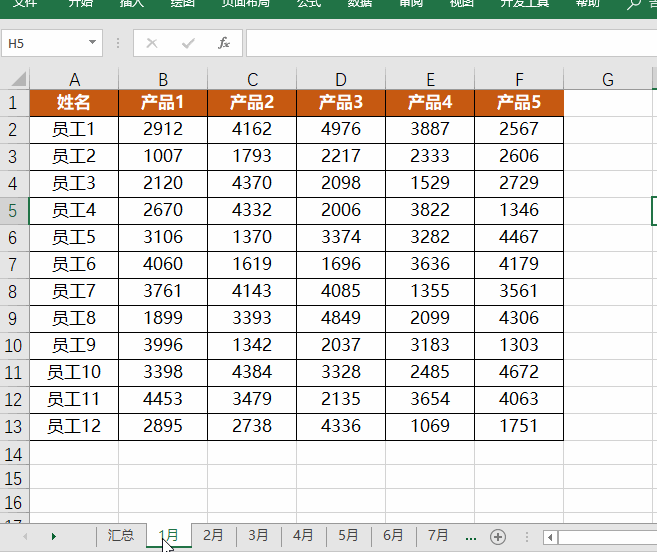Click cell with value 2037
Screen dimensions: 657x552
(x=341, y=345)
